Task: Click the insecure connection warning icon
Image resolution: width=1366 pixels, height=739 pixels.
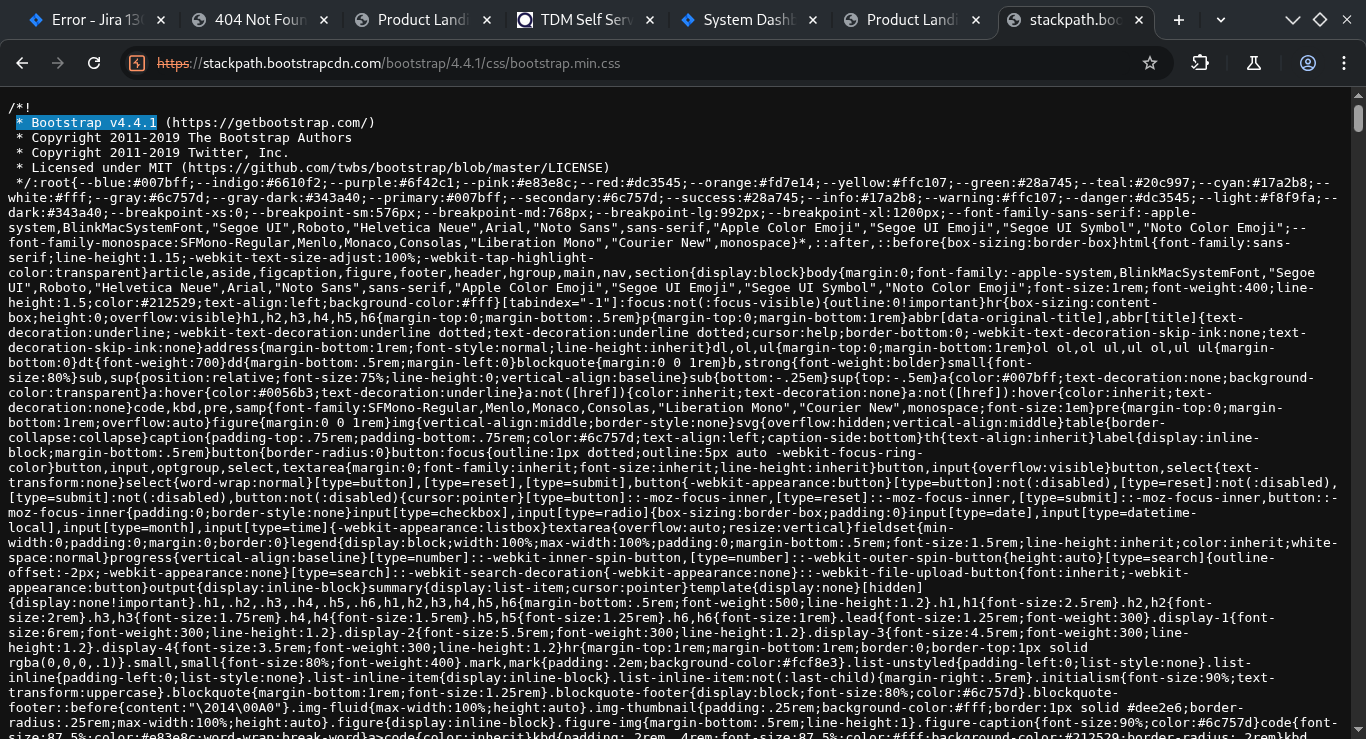Action: 138,63
